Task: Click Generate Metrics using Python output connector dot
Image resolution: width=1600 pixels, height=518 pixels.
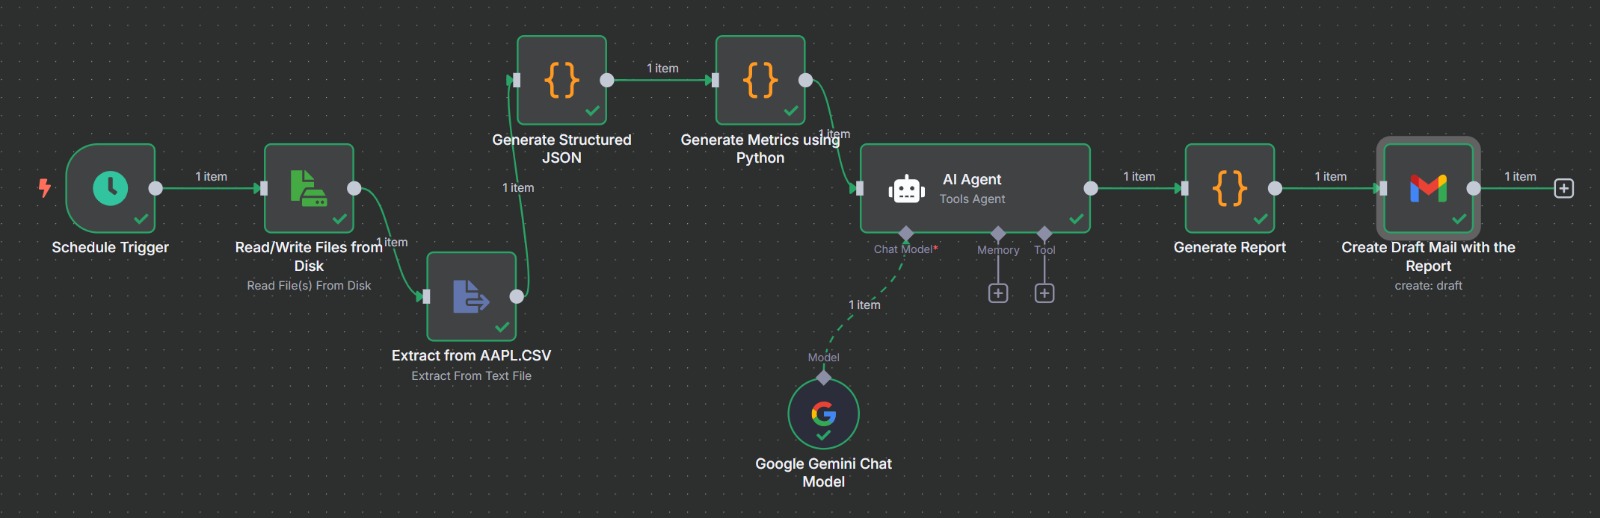Action: click(806, 80)
